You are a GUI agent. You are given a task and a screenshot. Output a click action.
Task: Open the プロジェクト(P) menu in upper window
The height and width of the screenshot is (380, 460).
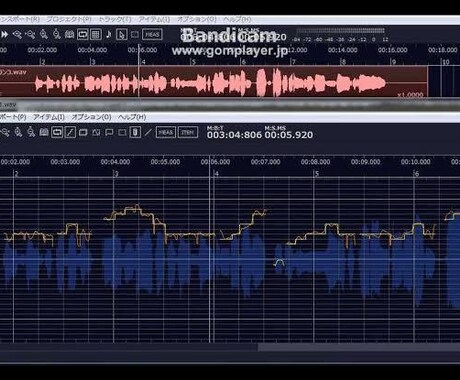click(x=68, y=19)
